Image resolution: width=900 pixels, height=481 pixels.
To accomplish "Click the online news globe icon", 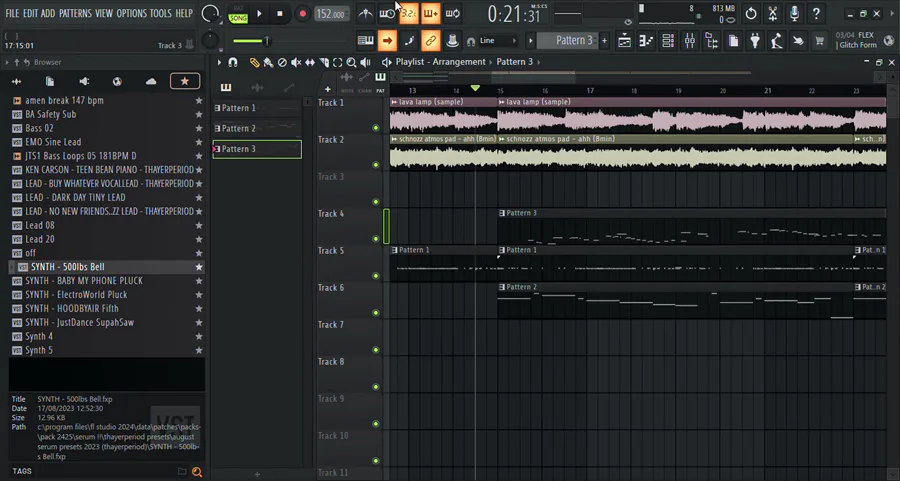I will pyautogui.click(x=889, y=41).
